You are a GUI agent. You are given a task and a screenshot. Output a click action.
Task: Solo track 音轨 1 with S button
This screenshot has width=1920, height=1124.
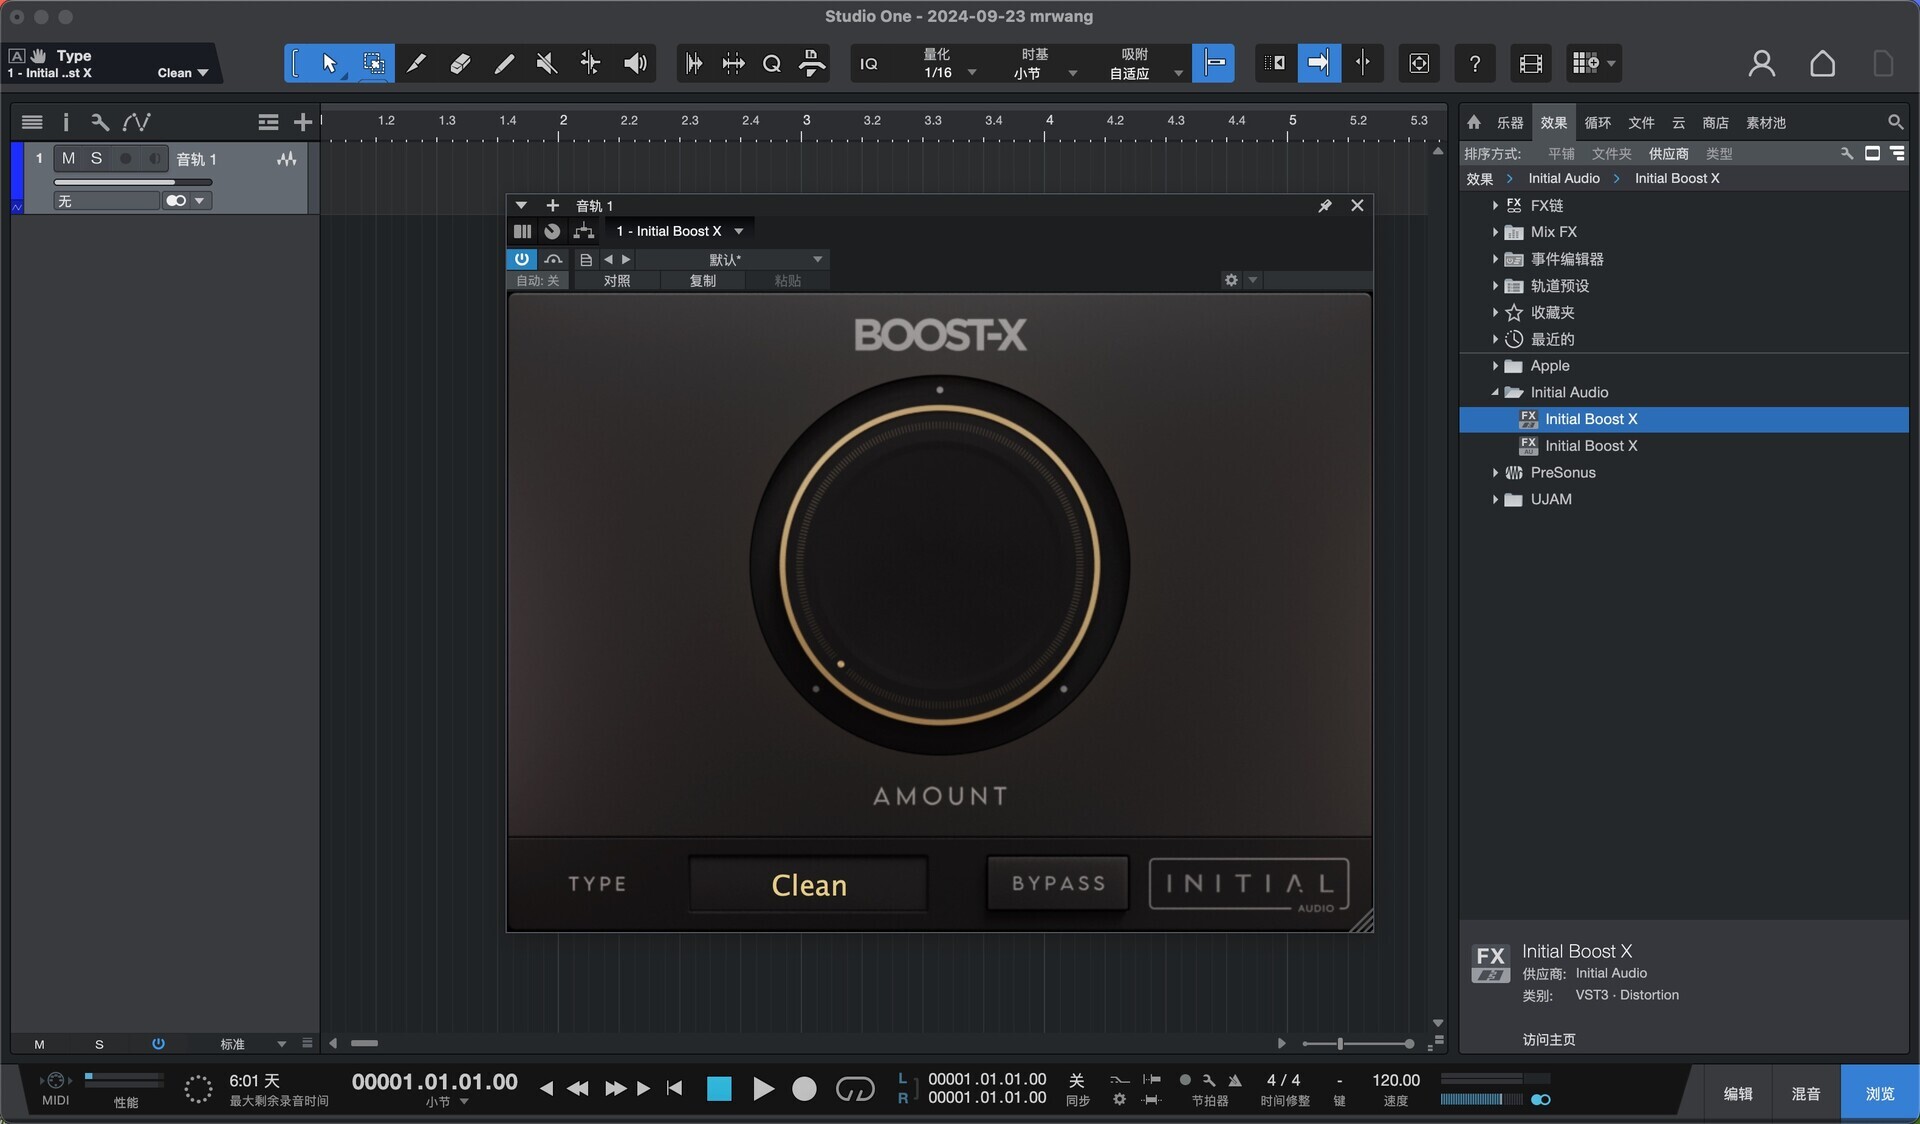pyautogui.click(x=96, y=158)
